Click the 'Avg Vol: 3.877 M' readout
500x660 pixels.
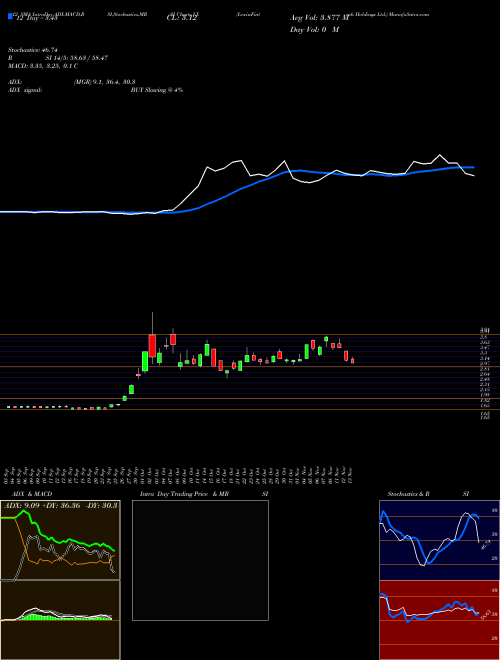coord(319,18)
